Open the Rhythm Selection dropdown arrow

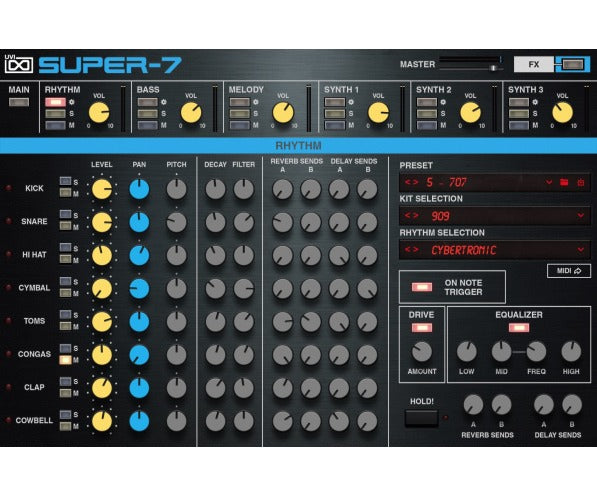point(581,249)
